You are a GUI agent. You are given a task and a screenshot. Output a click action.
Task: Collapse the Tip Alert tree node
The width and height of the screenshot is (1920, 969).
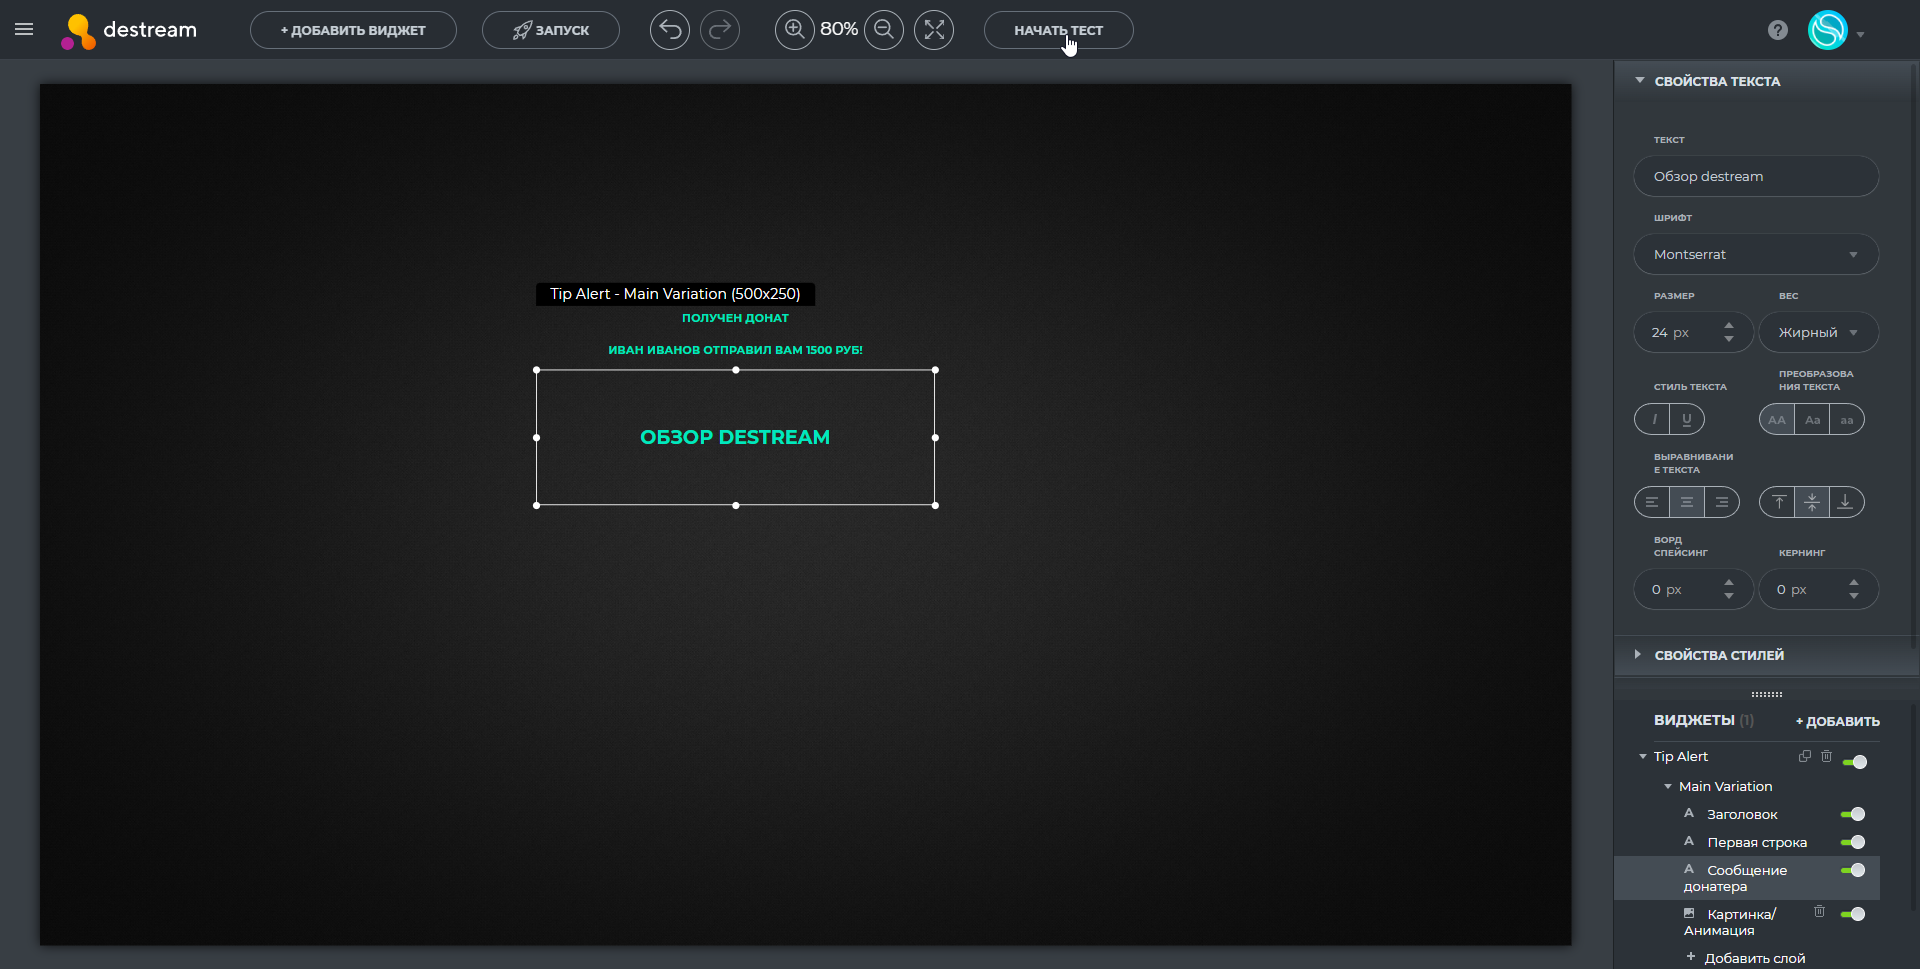[1643, 756]
